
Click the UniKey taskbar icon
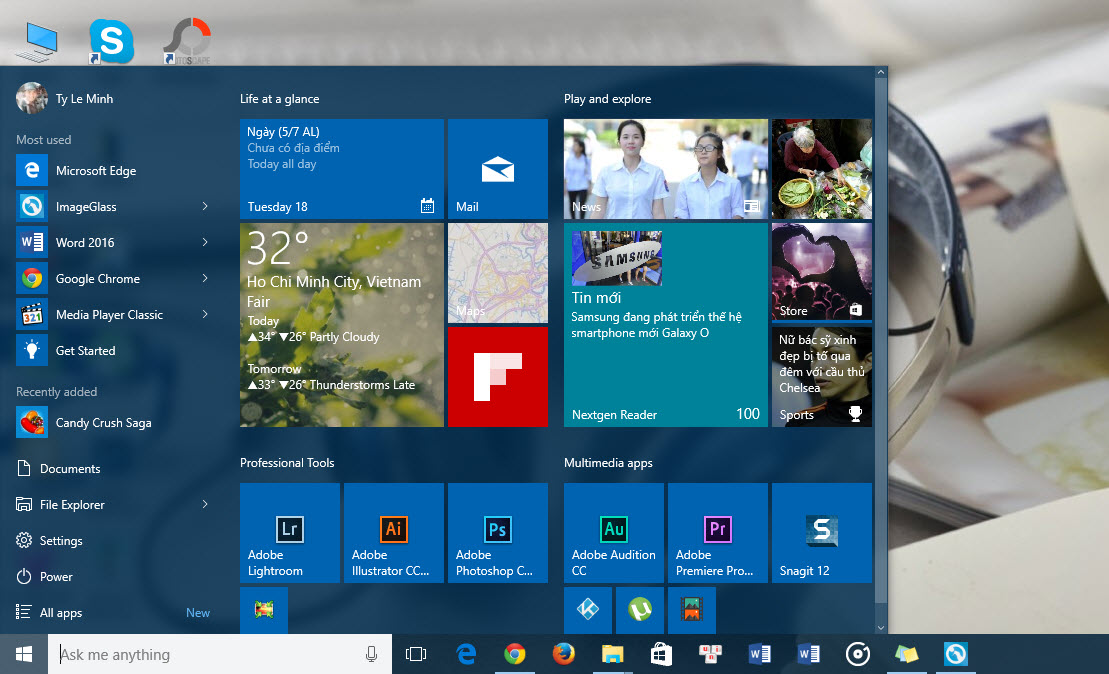[710, 654]
